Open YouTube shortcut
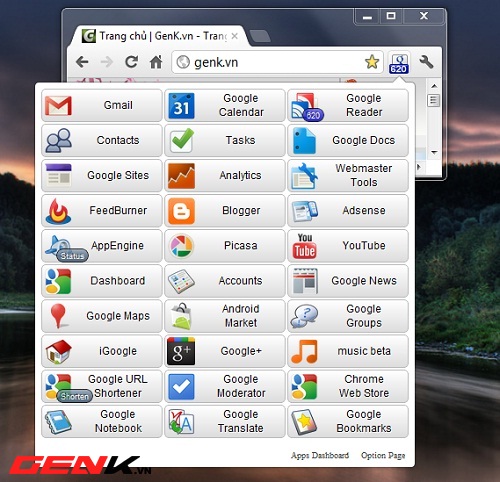This screenshot has width=500, height=482. click(x=348, y=246)
